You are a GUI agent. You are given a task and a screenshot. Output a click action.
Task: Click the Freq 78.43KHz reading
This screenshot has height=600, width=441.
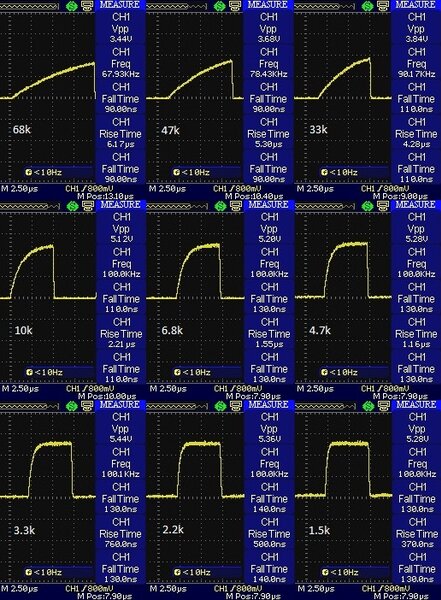click(x=268, y=74)
